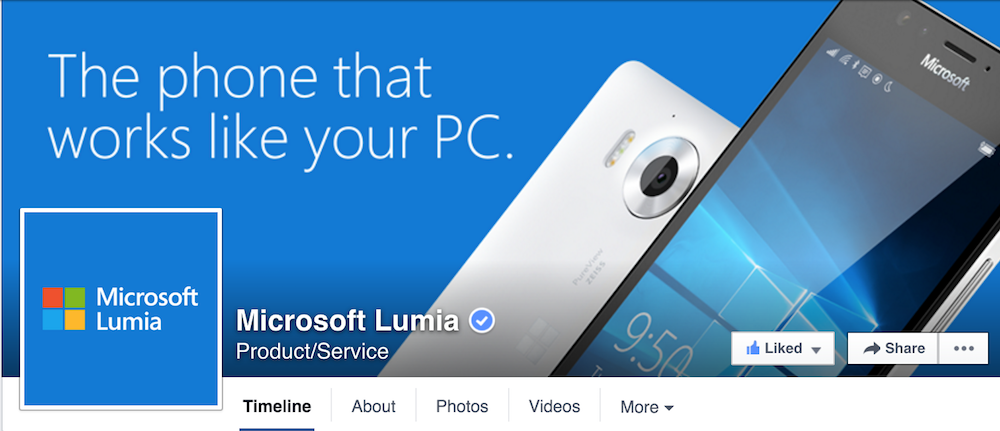Viewport: 1000px width, 431px height.
Task: Switch to the Timeline tab
Action: (277, 406)
